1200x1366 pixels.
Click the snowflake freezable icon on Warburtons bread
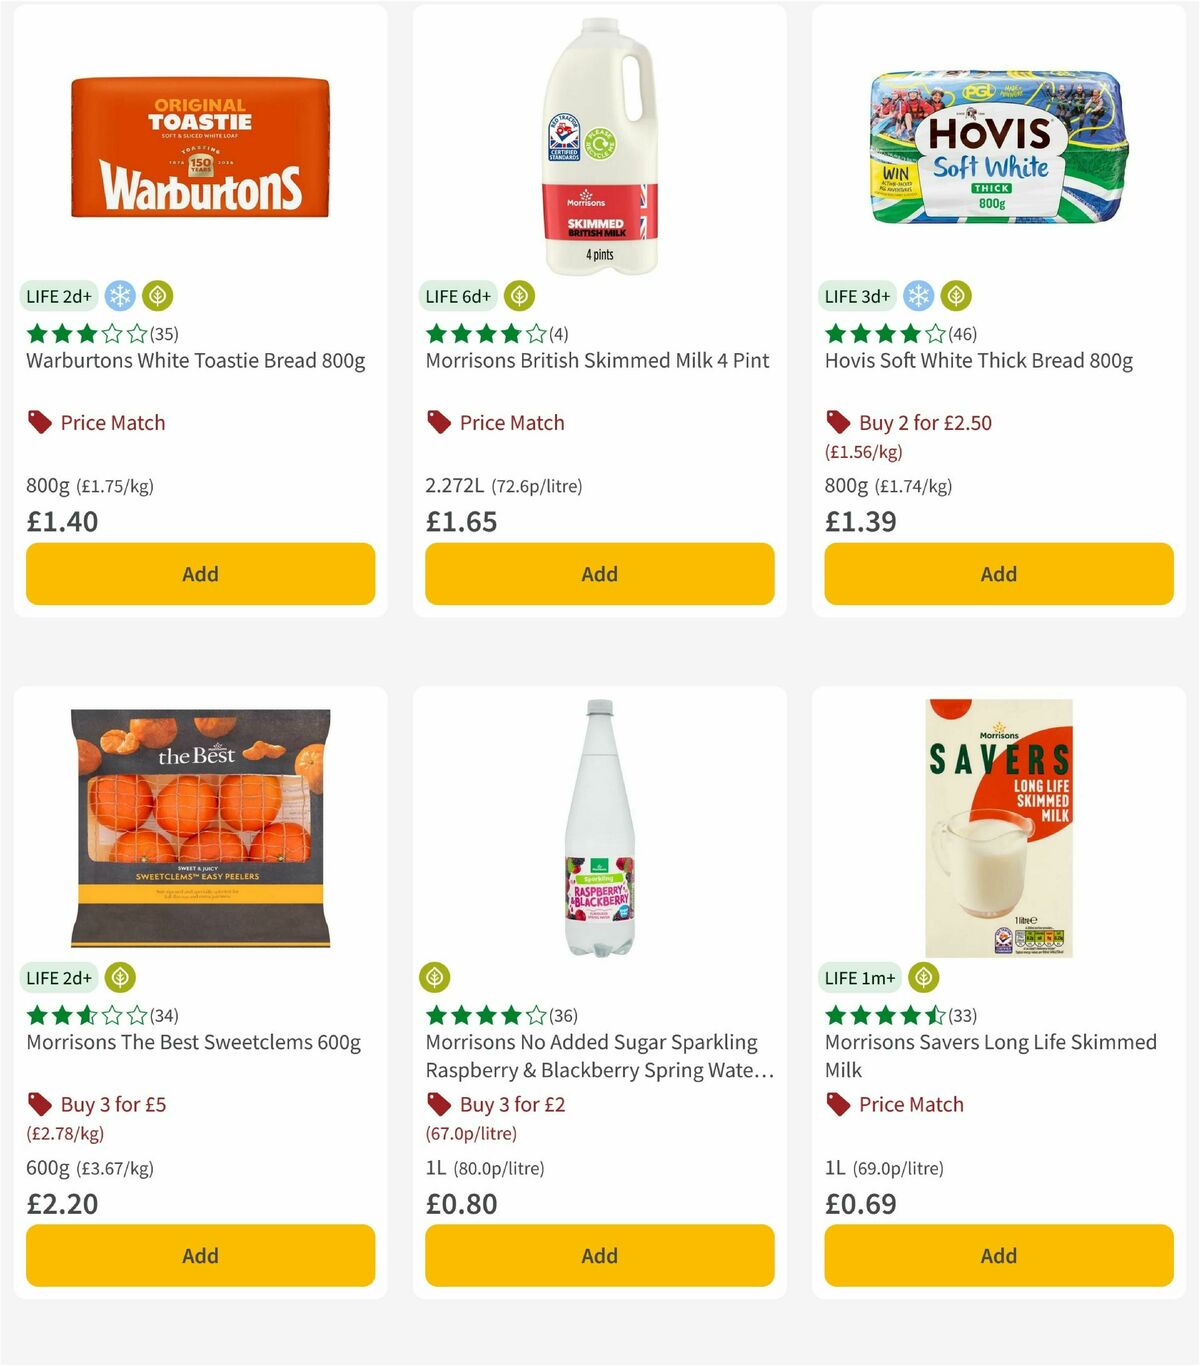coord(119,296)
